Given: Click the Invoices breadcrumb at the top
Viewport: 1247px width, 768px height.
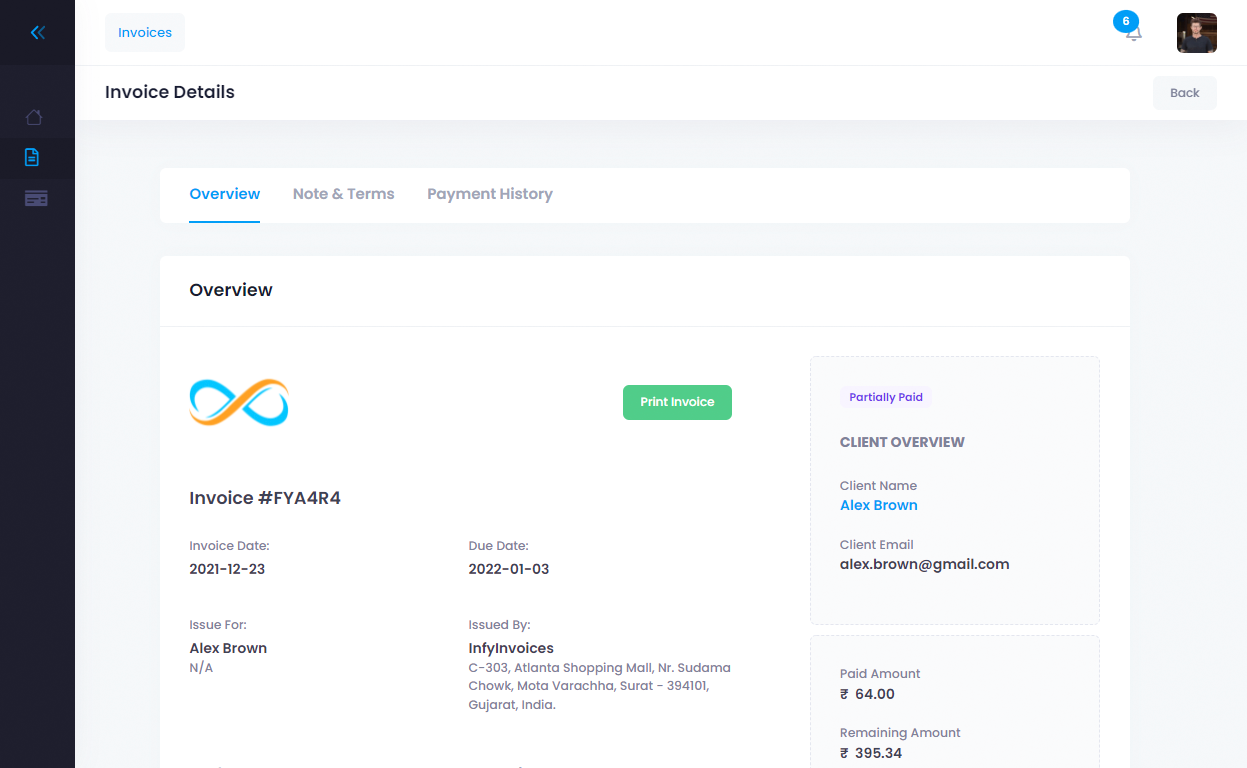Looking at the screenshot, I should pos(144,32).
